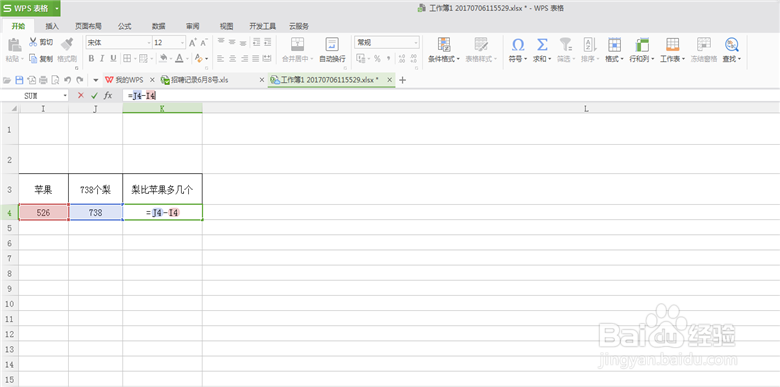
Task: Switch to the 审阅 (Review) ribbon tab
Action: (193, 26)
